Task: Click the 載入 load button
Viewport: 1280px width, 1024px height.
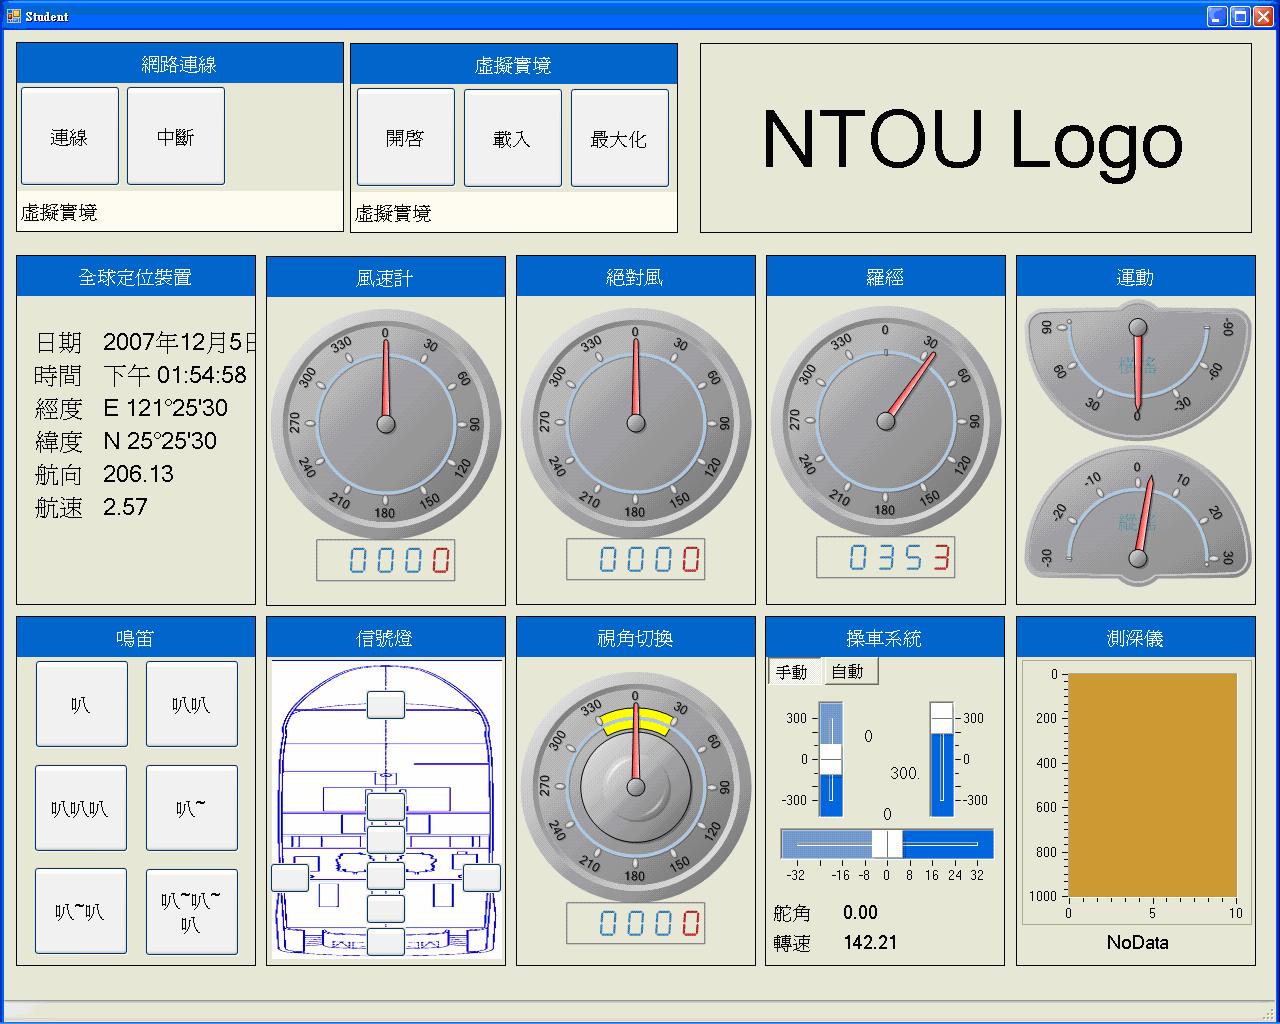Action: pos(513,138)
